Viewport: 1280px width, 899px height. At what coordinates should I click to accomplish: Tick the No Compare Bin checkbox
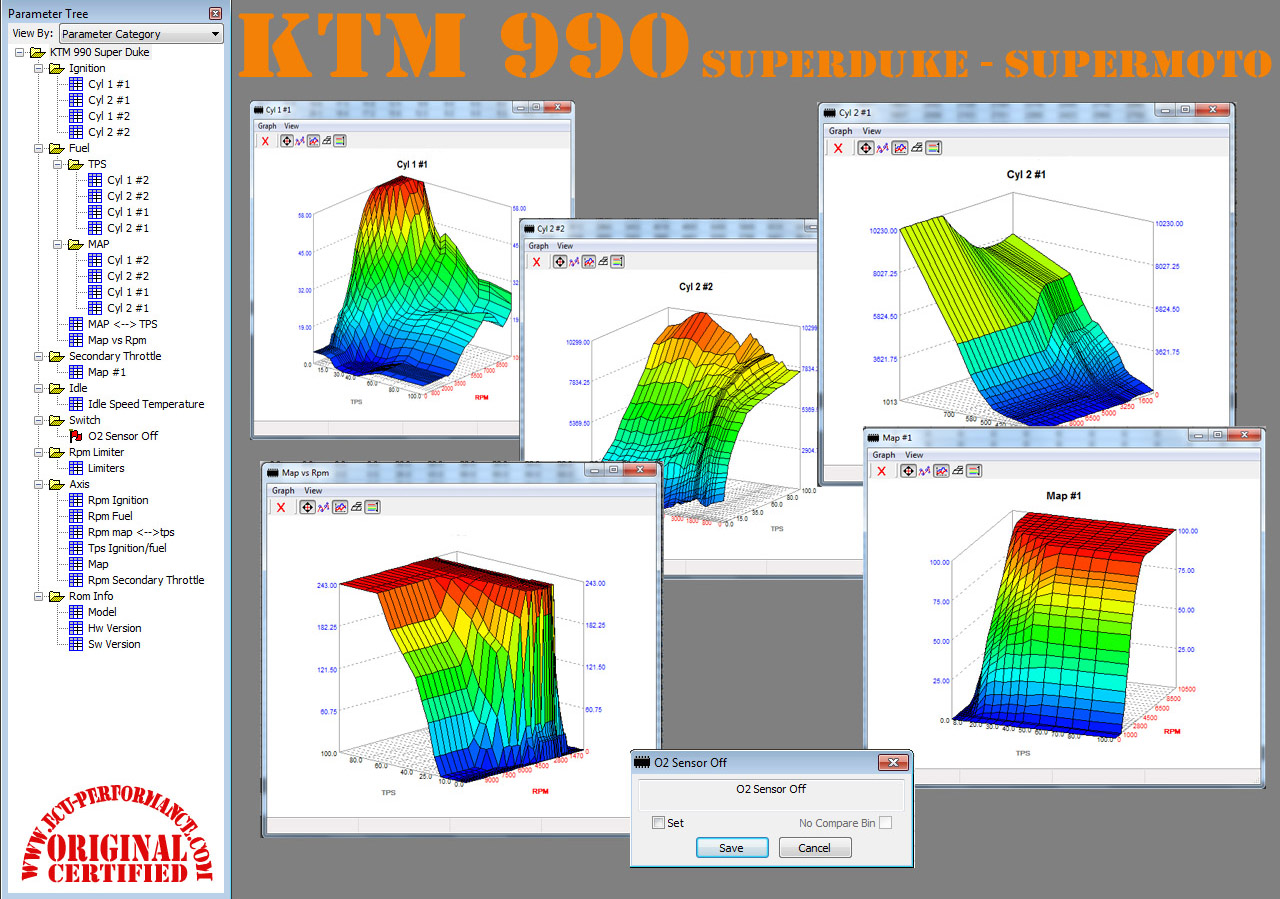tap(885, 823)
